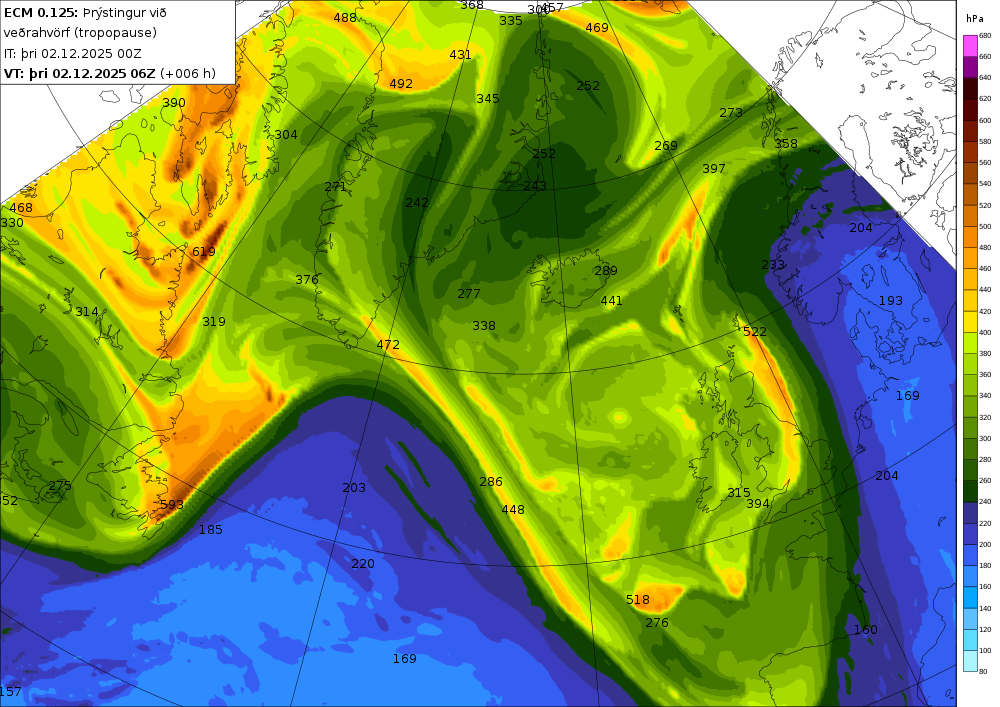This screenshot has width=1000, height=707.
Task: Click the dark green legend swatch between 240 and 260
Action: [x=970, y=492]
